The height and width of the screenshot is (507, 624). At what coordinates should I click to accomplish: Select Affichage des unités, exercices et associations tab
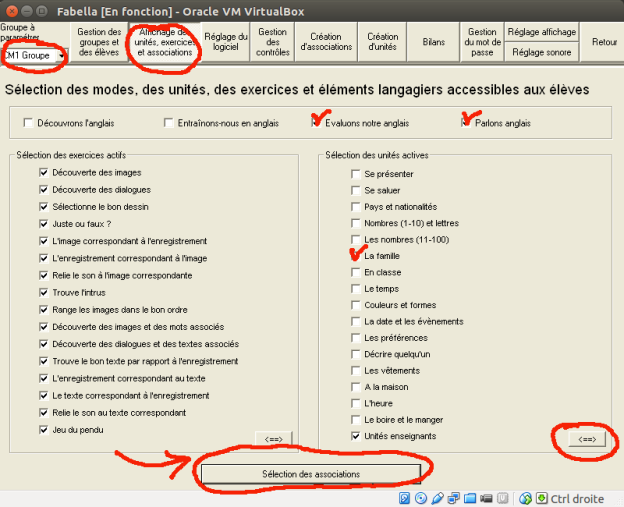165,42
